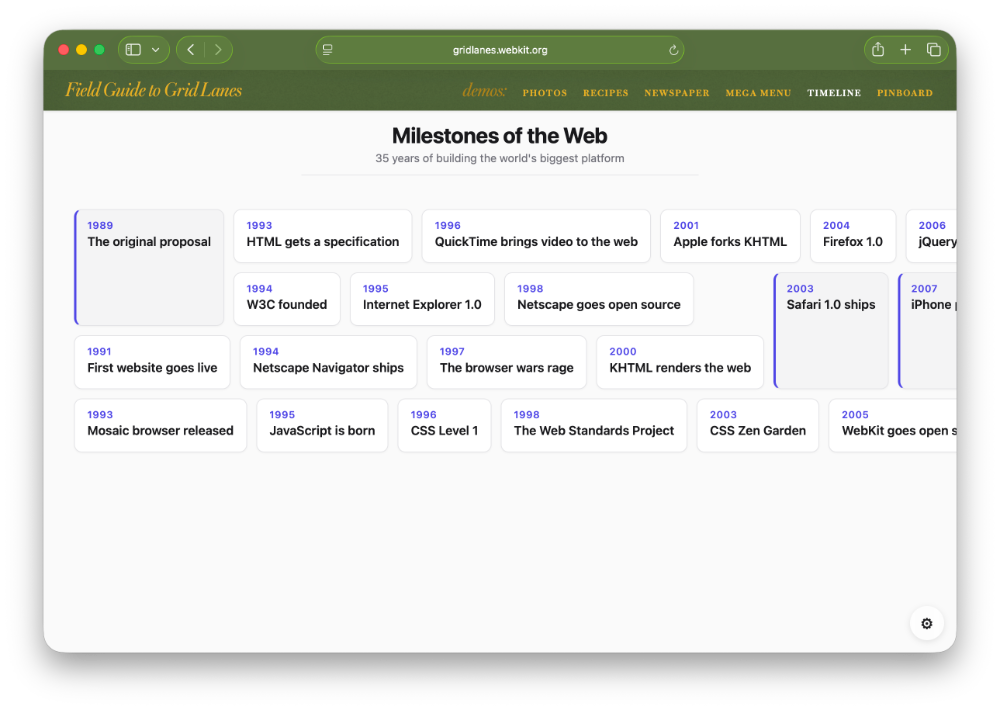This screenshot has width=1000, height=710.
Task: Click the W3C founded card
Action: pos(287,299)
